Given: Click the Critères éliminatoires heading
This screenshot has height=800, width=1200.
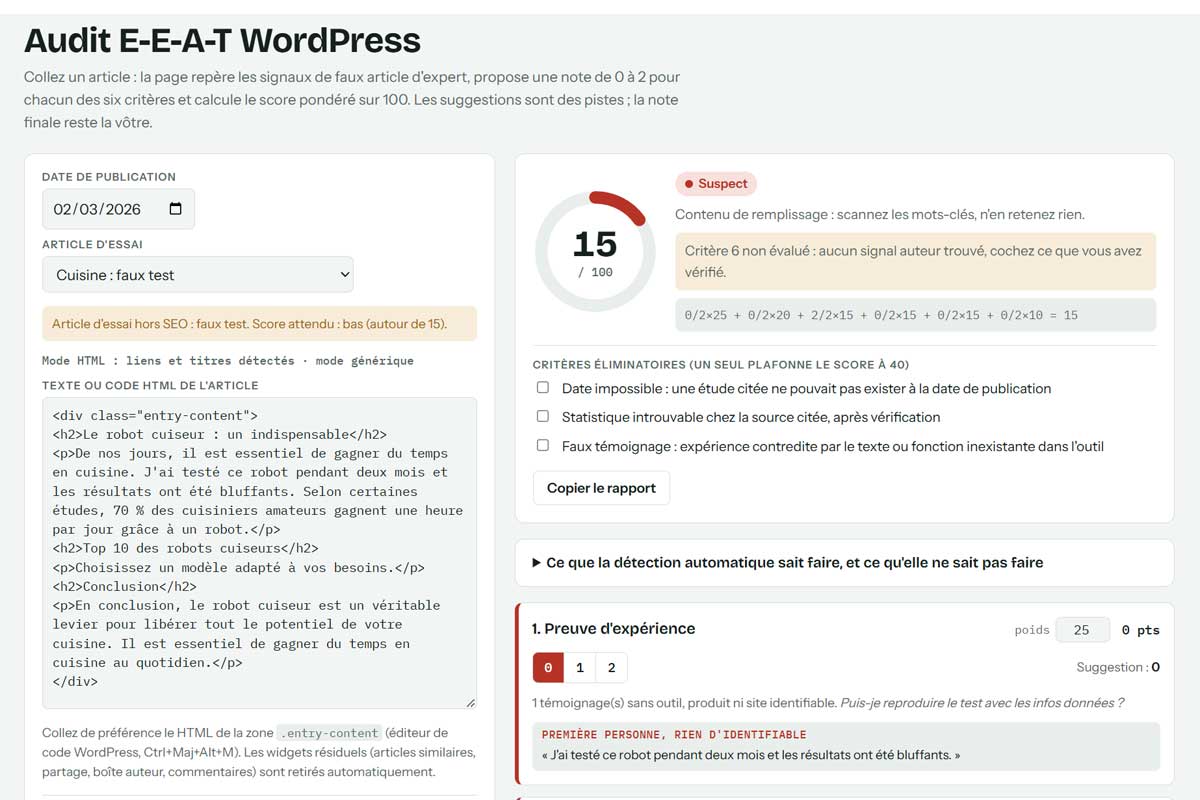Looking at the screenshot, I should click(x=721, y=365).
